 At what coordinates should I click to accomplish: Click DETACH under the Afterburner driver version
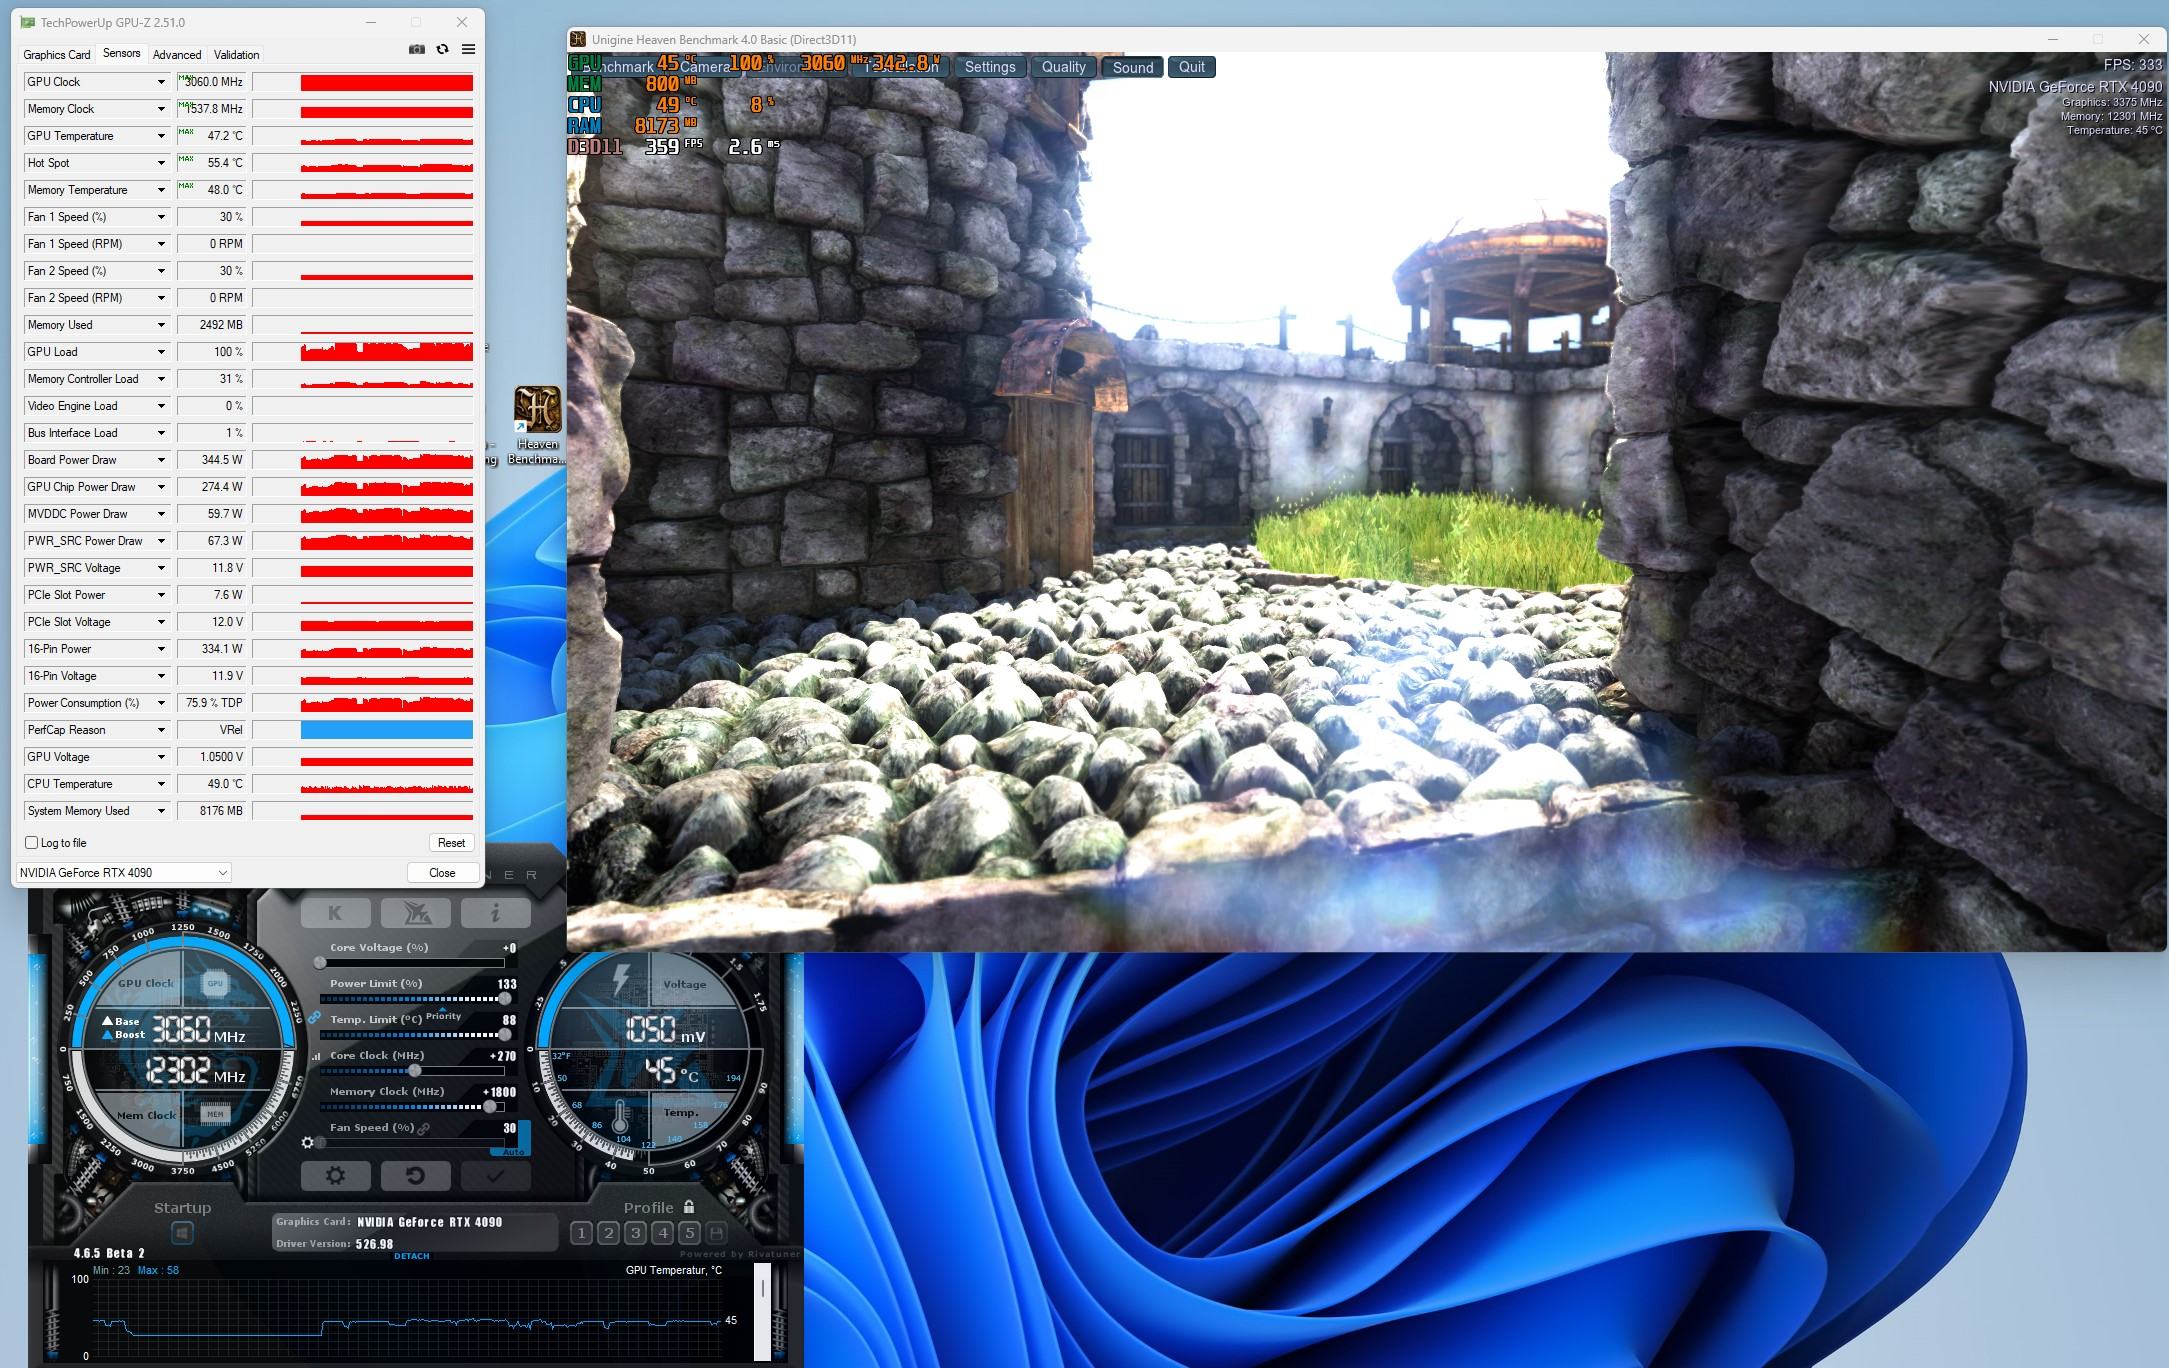pyautogui.click(x=412, y=1256)
